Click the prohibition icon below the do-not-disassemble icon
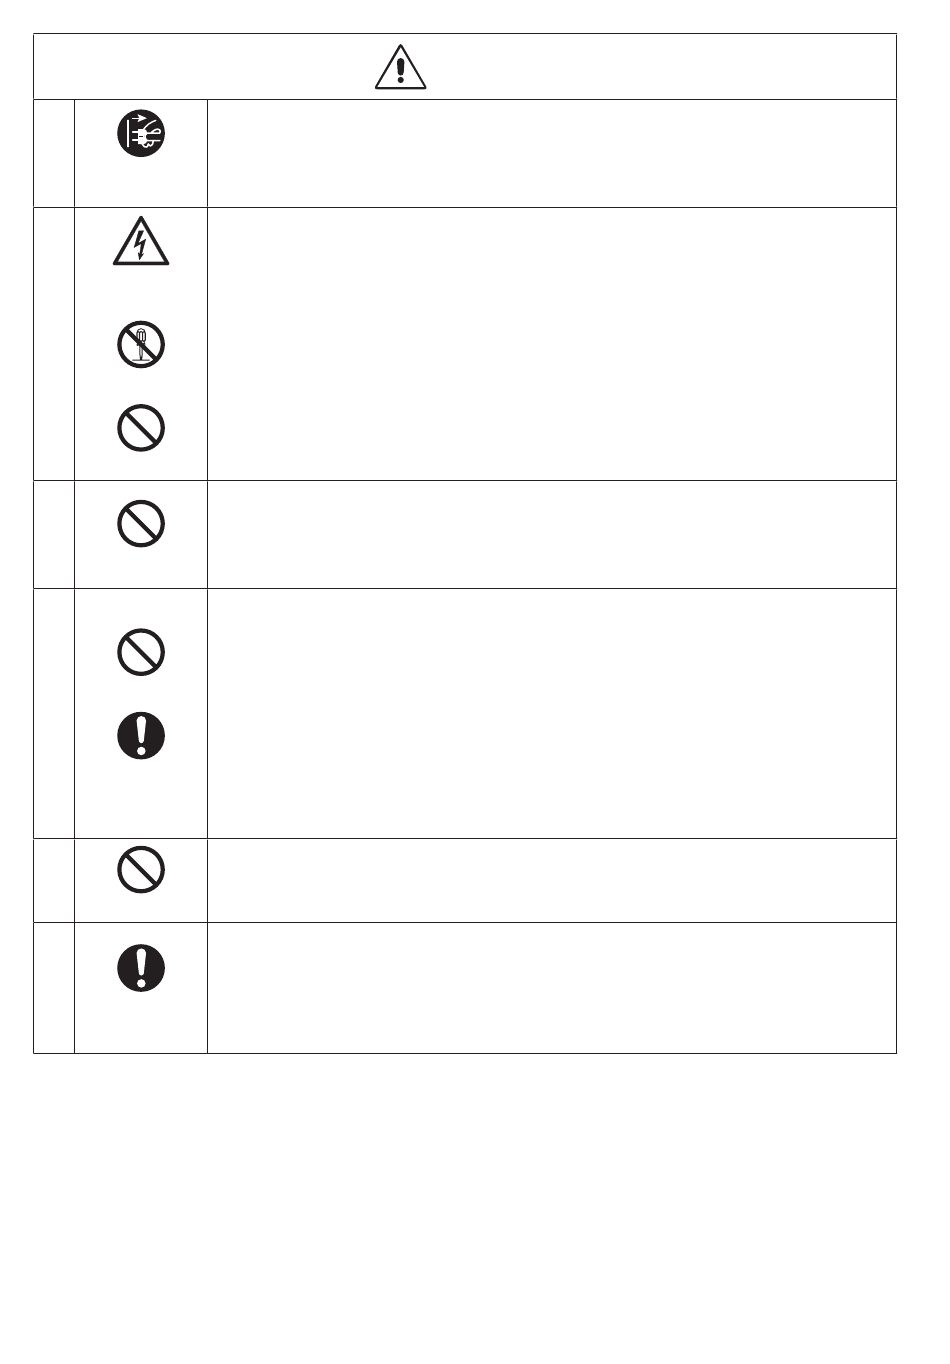 pyautogui.click(x=141, y=429)
